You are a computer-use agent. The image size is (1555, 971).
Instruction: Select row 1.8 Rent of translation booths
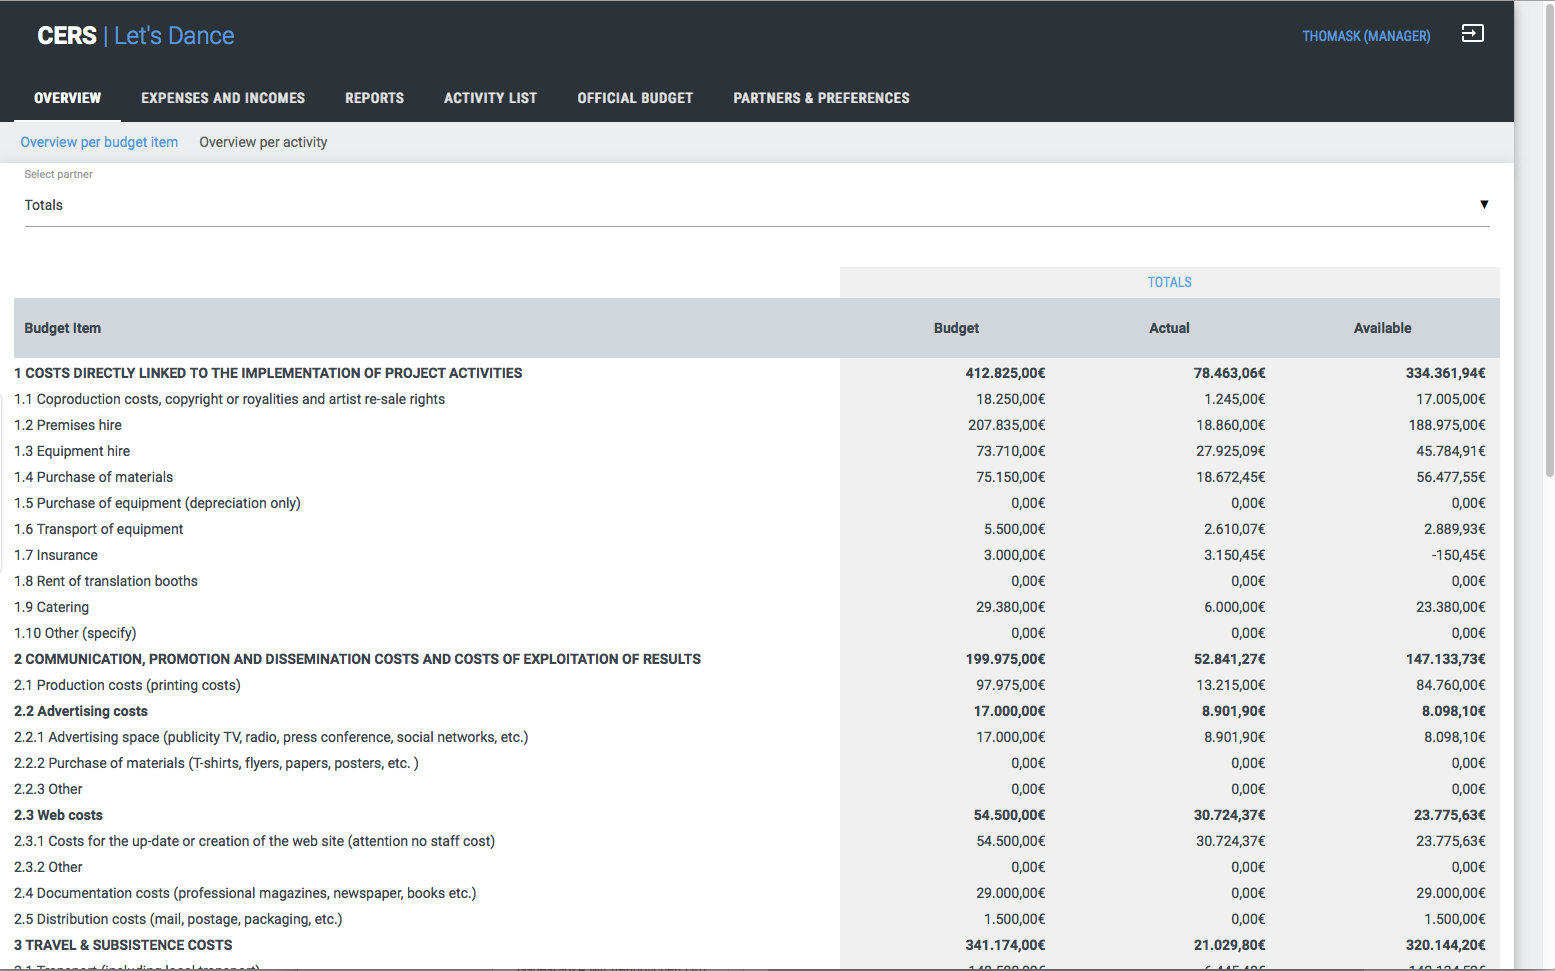coord(757,581)
